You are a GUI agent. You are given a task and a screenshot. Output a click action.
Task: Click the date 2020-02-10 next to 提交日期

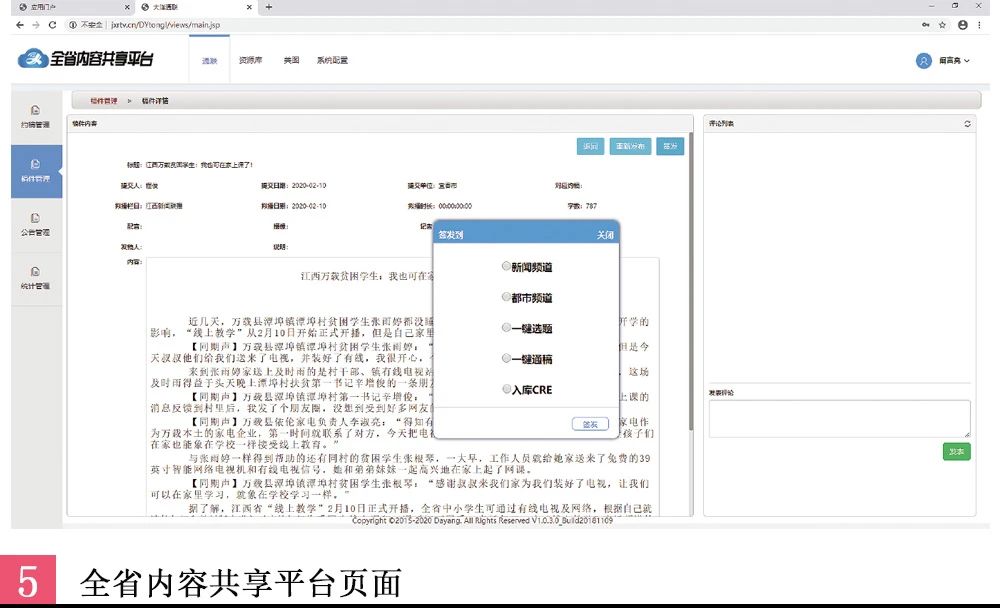tap(309, 186)
